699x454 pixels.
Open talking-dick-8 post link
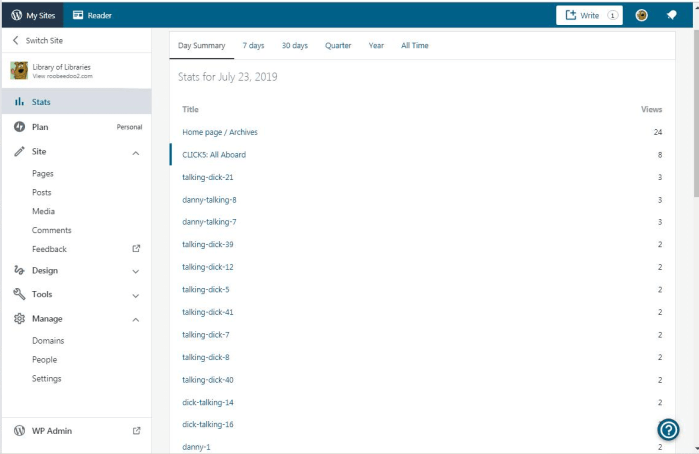(x=206, y=357)
